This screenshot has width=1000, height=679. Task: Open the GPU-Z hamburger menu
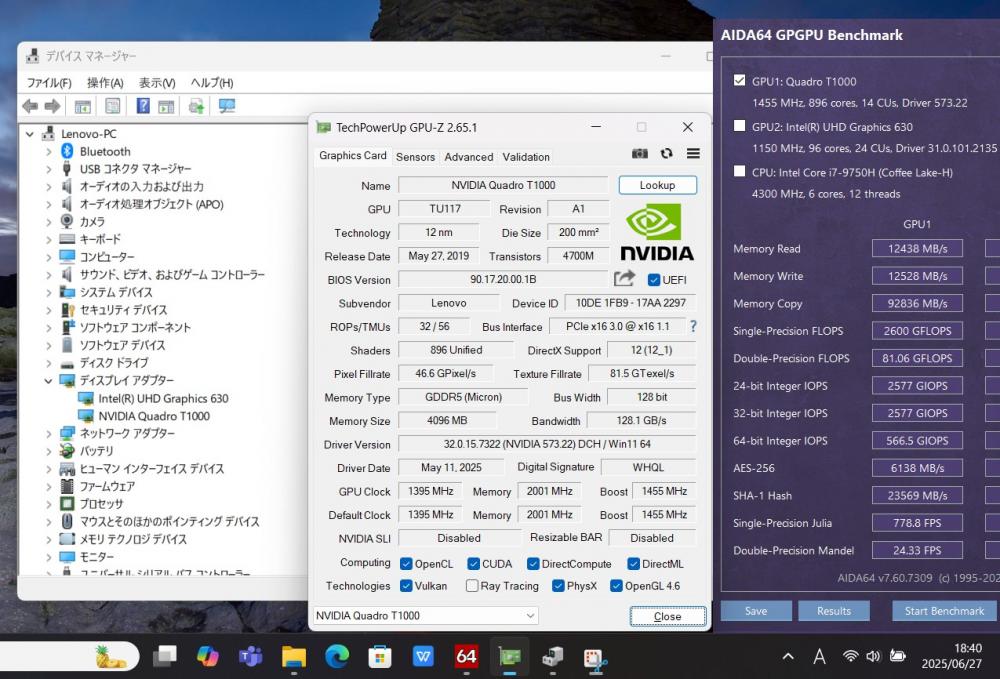693,154
